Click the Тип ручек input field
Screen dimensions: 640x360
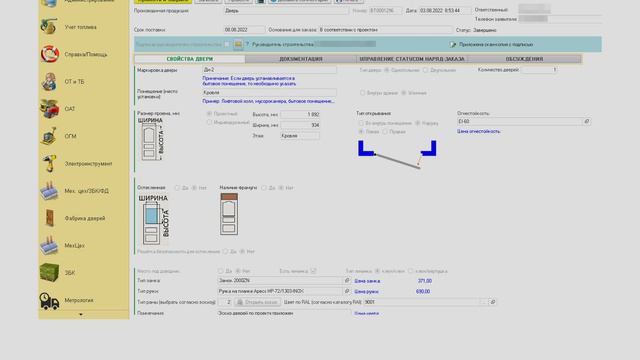pos(280,291)
